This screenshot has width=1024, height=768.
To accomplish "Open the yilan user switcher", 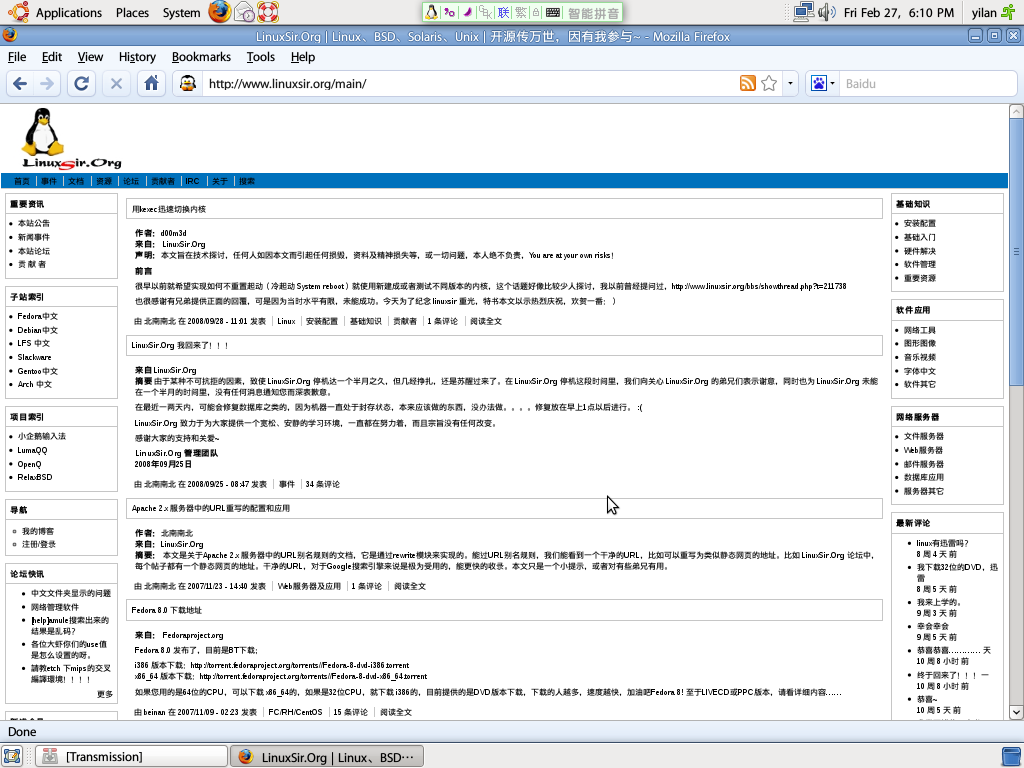I will (984, 12).
